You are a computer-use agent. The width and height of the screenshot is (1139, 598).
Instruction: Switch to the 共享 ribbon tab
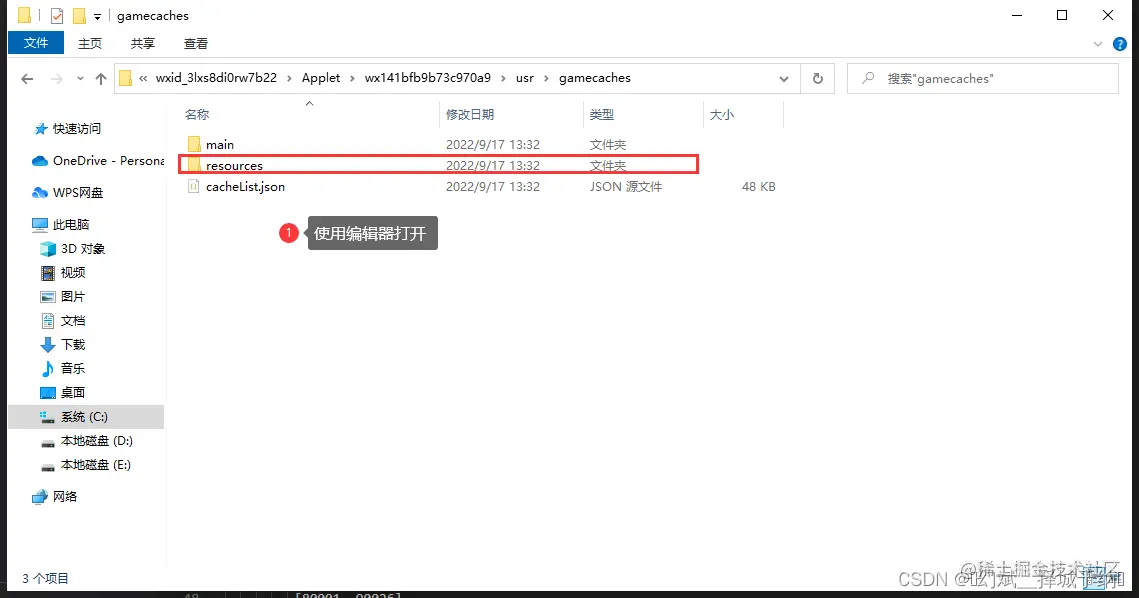[142, 44]
